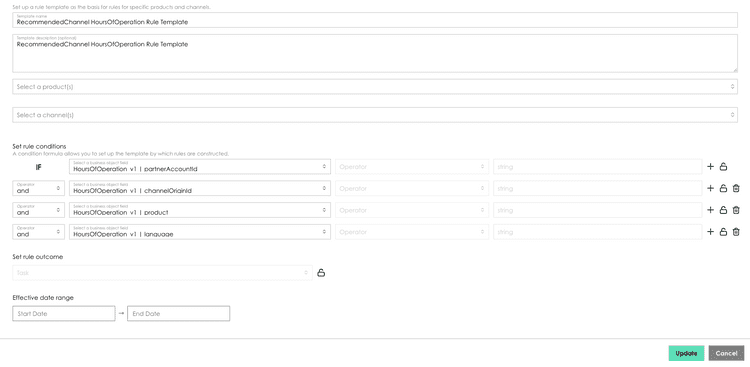Delete the product condition row
The image size is (750, 367).
tap(736, 210)
